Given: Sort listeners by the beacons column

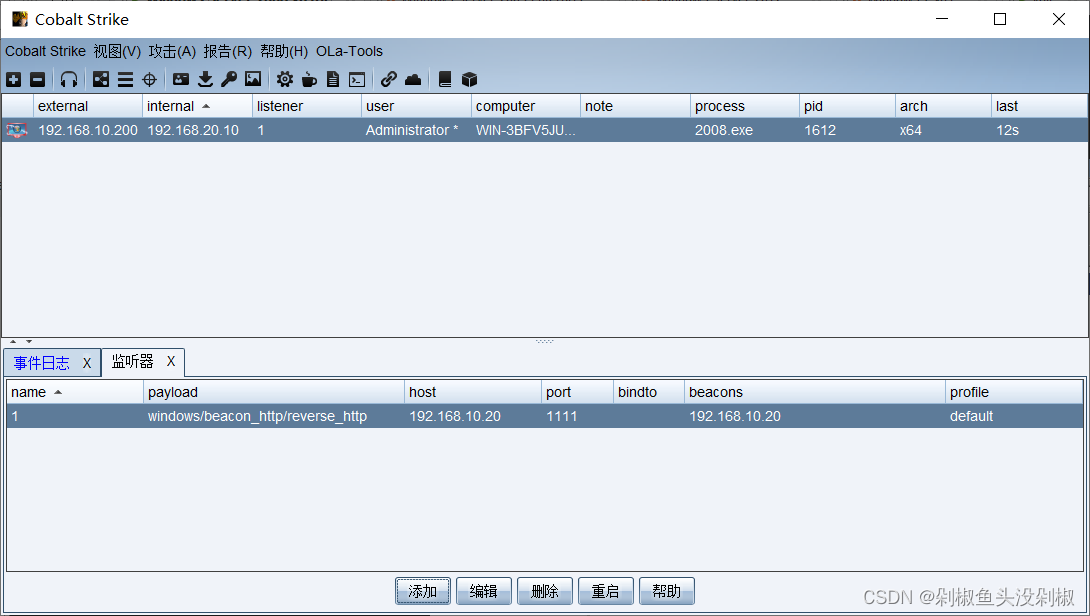Looking at the screenshot, I should click(814, 392).
